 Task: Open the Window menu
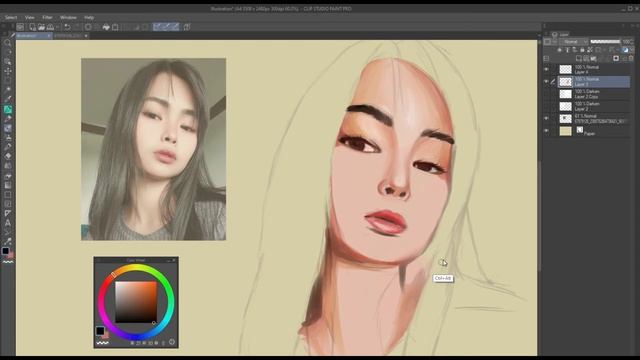tap(68, 18)
